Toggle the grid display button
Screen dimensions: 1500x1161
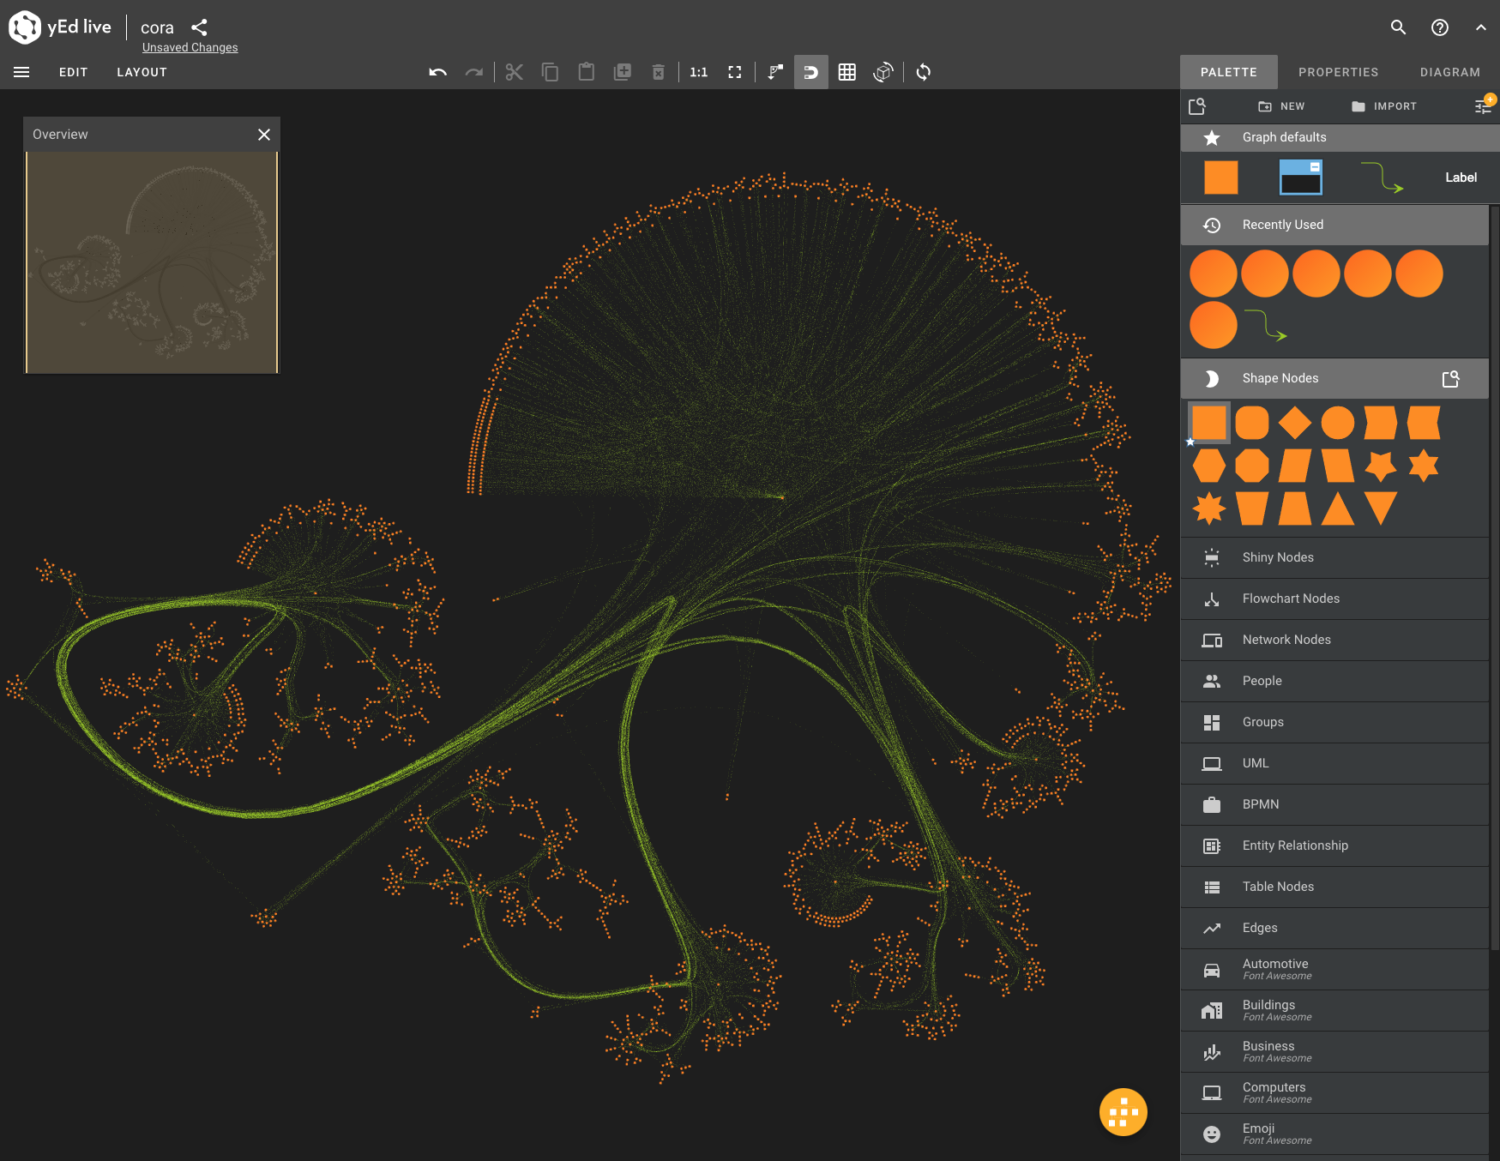click(847, 72)
